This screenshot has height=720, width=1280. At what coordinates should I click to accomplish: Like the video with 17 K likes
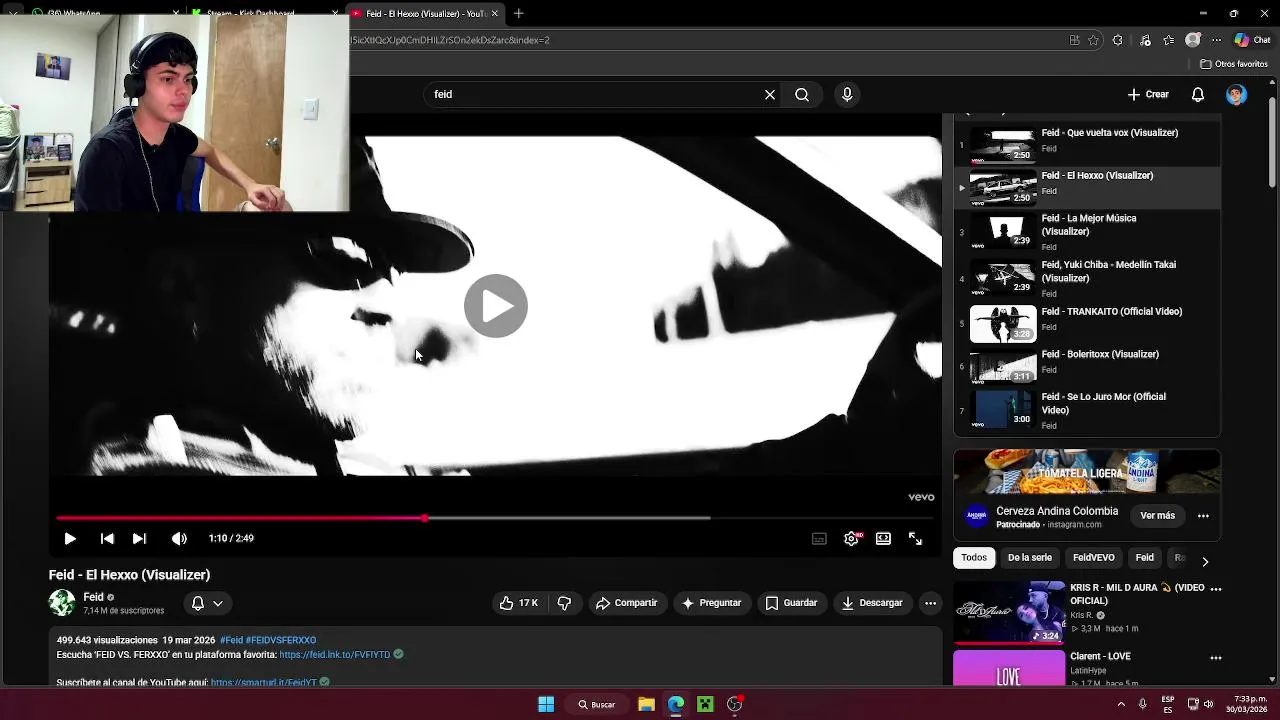[520, 603]
